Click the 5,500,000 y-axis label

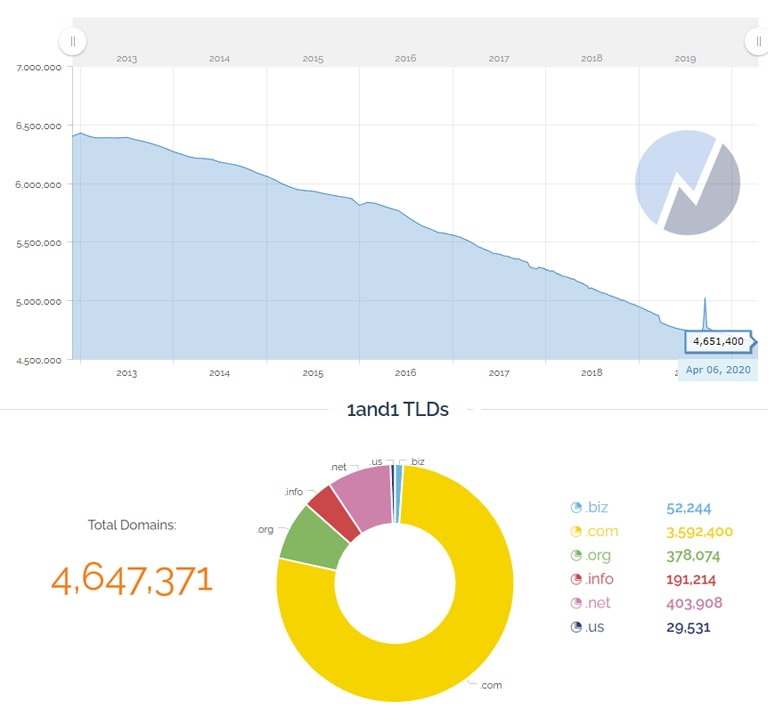(x=39, y=243)
